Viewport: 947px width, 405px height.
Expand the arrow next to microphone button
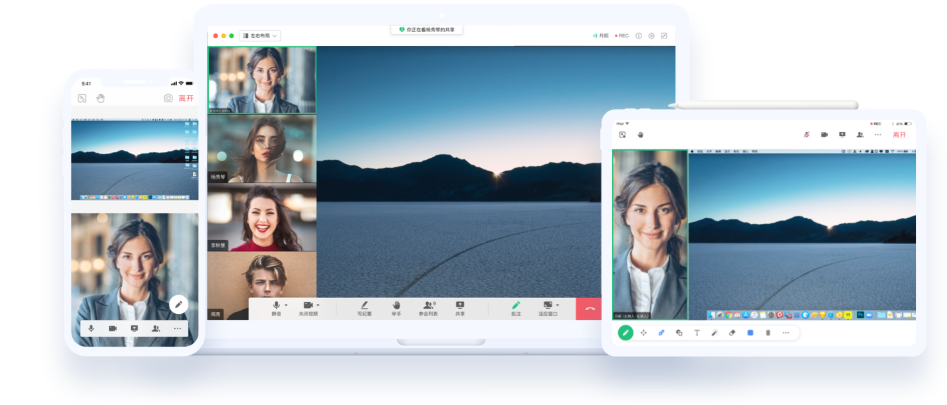coord(286,304)
